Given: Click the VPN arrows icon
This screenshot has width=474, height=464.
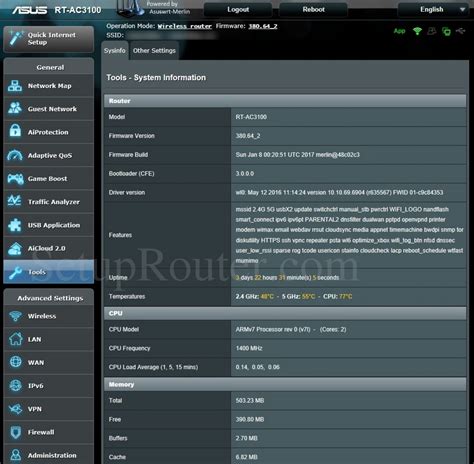Looking at the screenshot, I should pyautogui.click(x=15, y=409).
